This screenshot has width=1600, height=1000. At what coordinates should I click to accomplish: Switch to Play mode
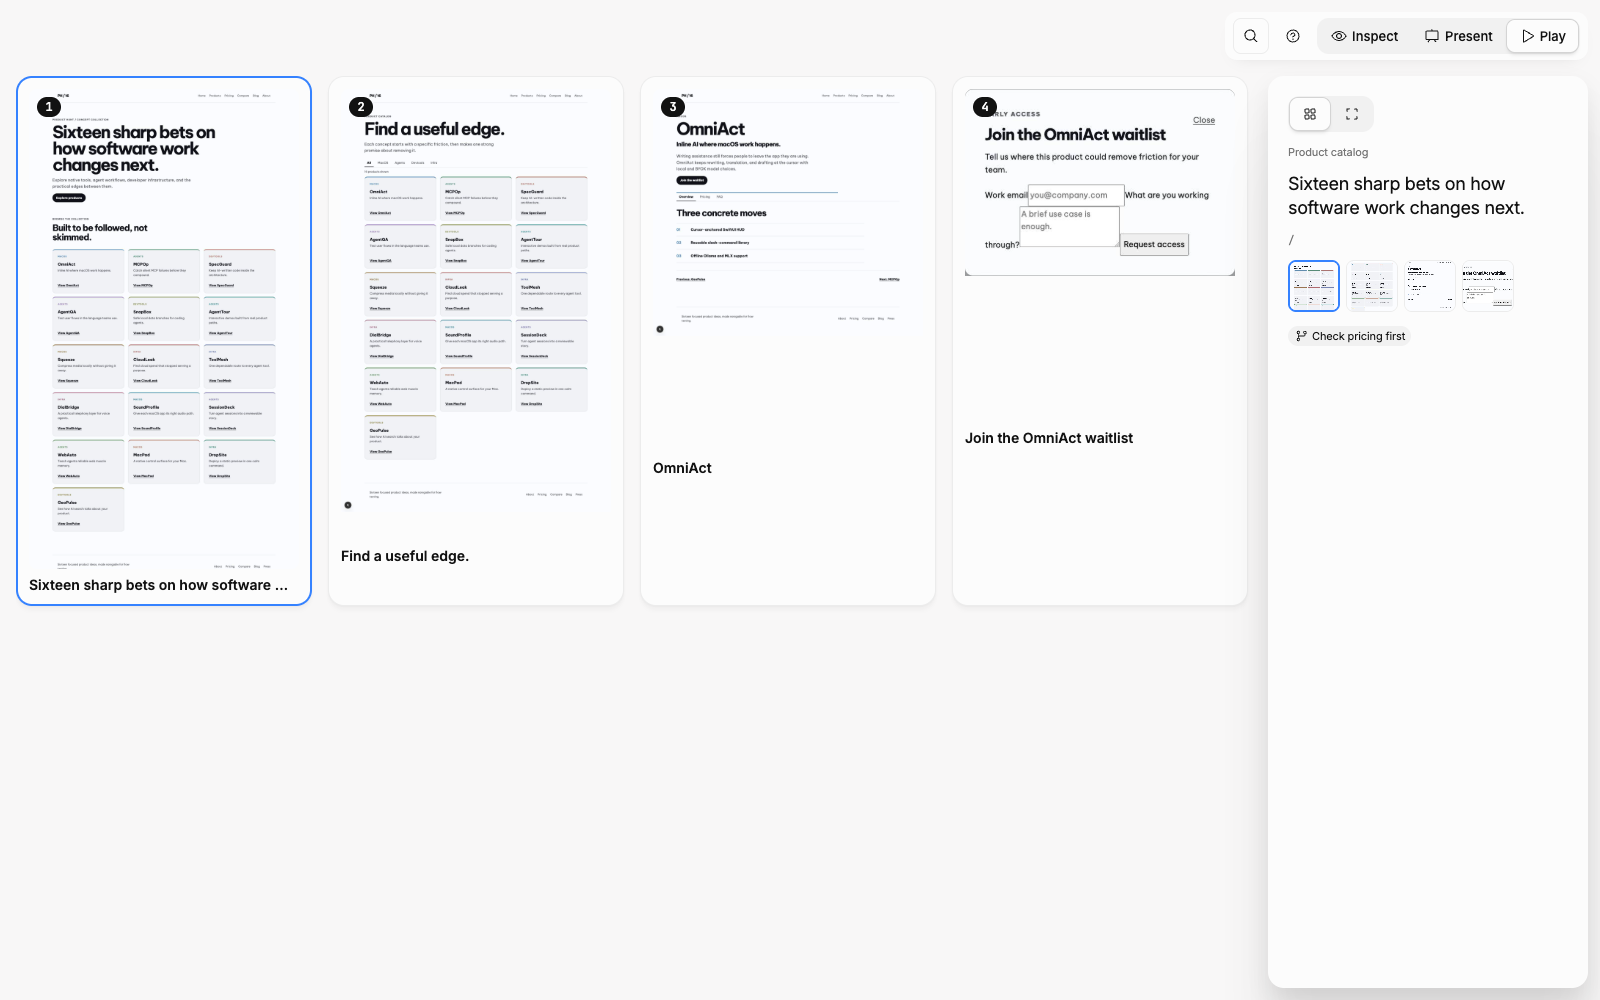pyautogui.click(x=1543, y=36)
